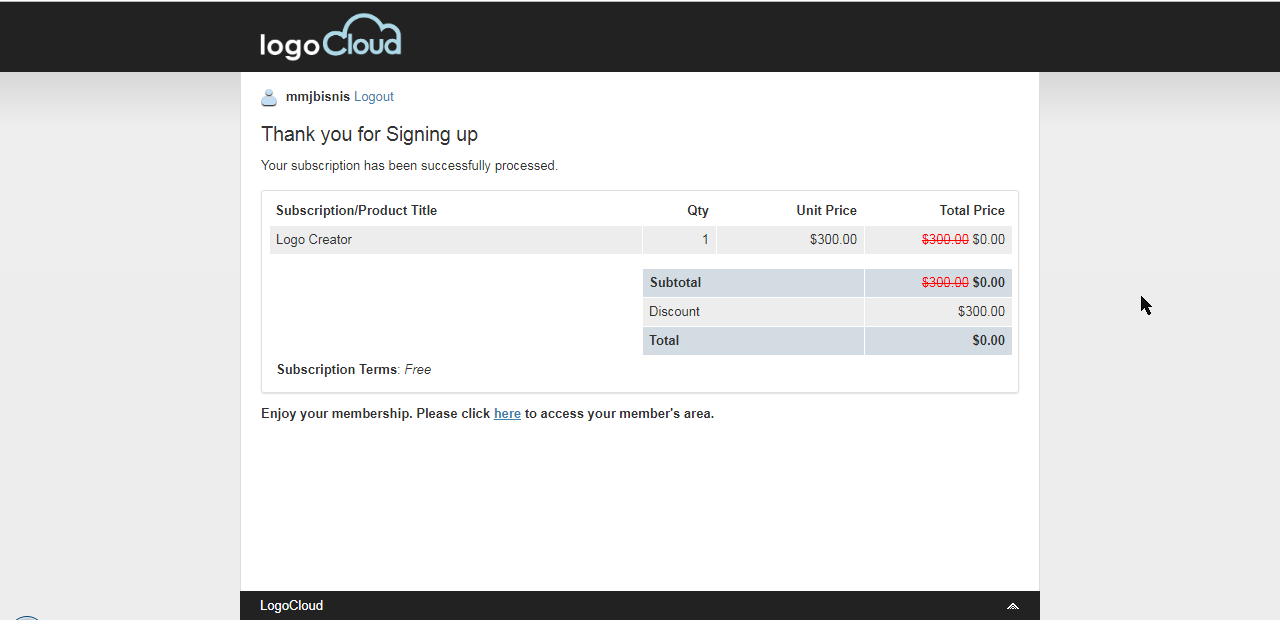Click the mmjbisnis username
The image size is (1280, 620).
(x=318, y=97)
